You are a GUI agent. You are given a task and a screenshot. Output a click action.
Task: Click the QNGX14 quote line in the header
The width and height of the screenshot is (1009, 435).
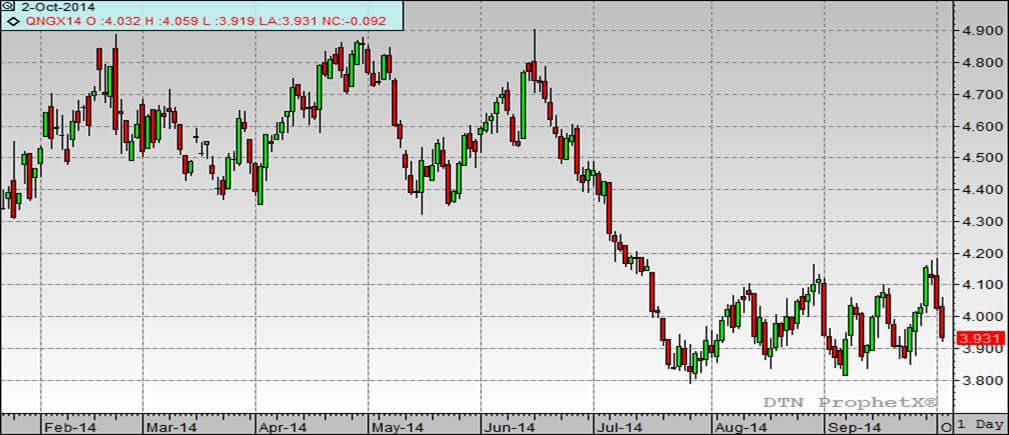(204, 21)
